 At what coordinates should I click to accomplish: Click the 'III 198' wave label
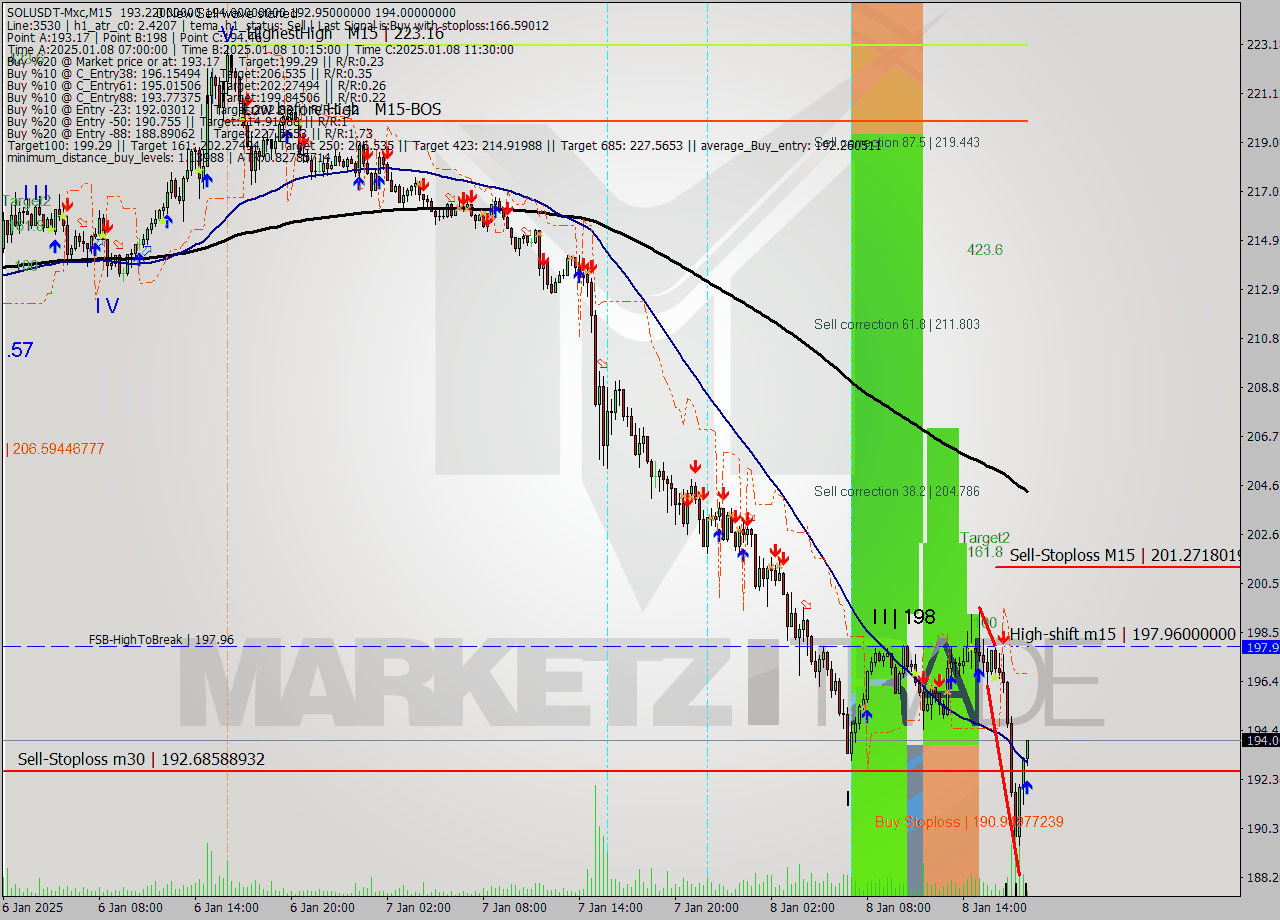coord(903,616)
